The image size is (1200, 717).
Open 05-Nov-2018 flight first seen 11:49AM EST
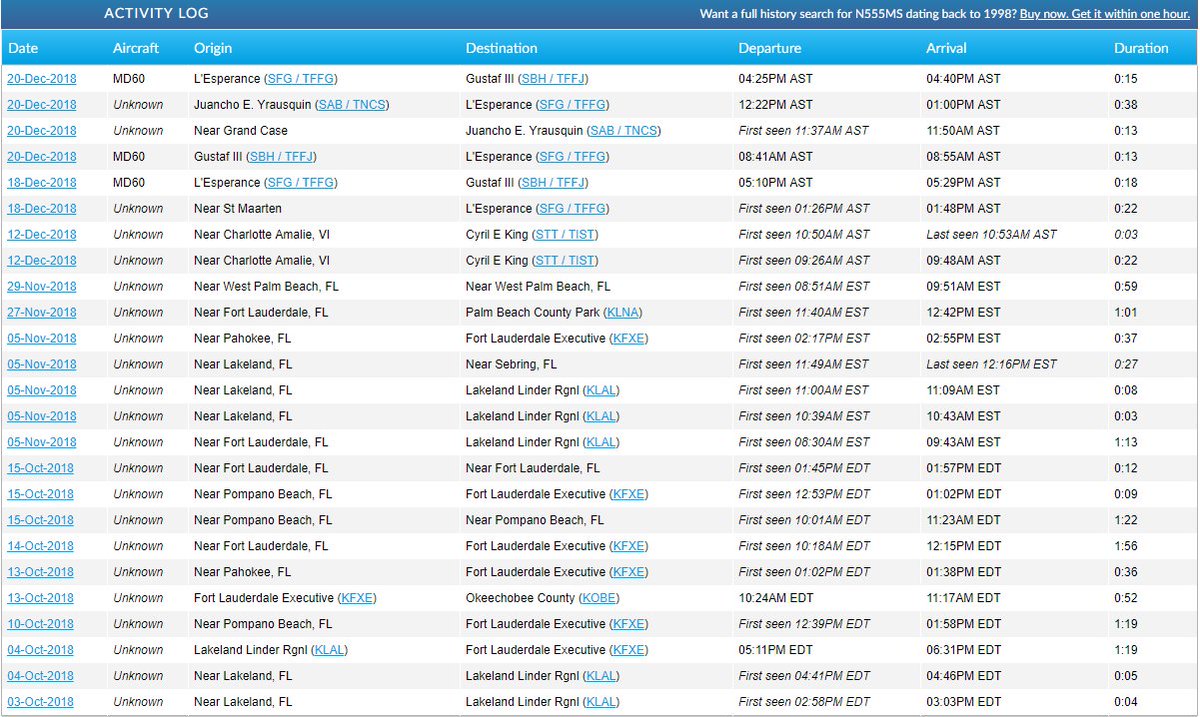coord(42,365)
